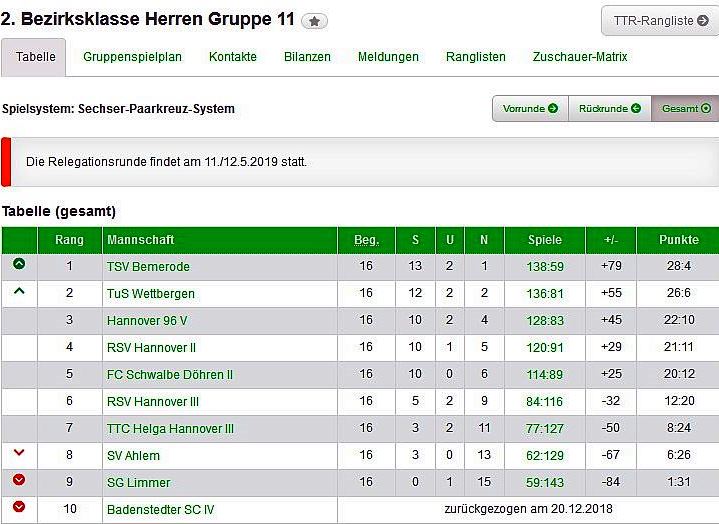Click the favorite star icon beside title
The width and height of the screenshot is (719, 524).
point(314,21)
